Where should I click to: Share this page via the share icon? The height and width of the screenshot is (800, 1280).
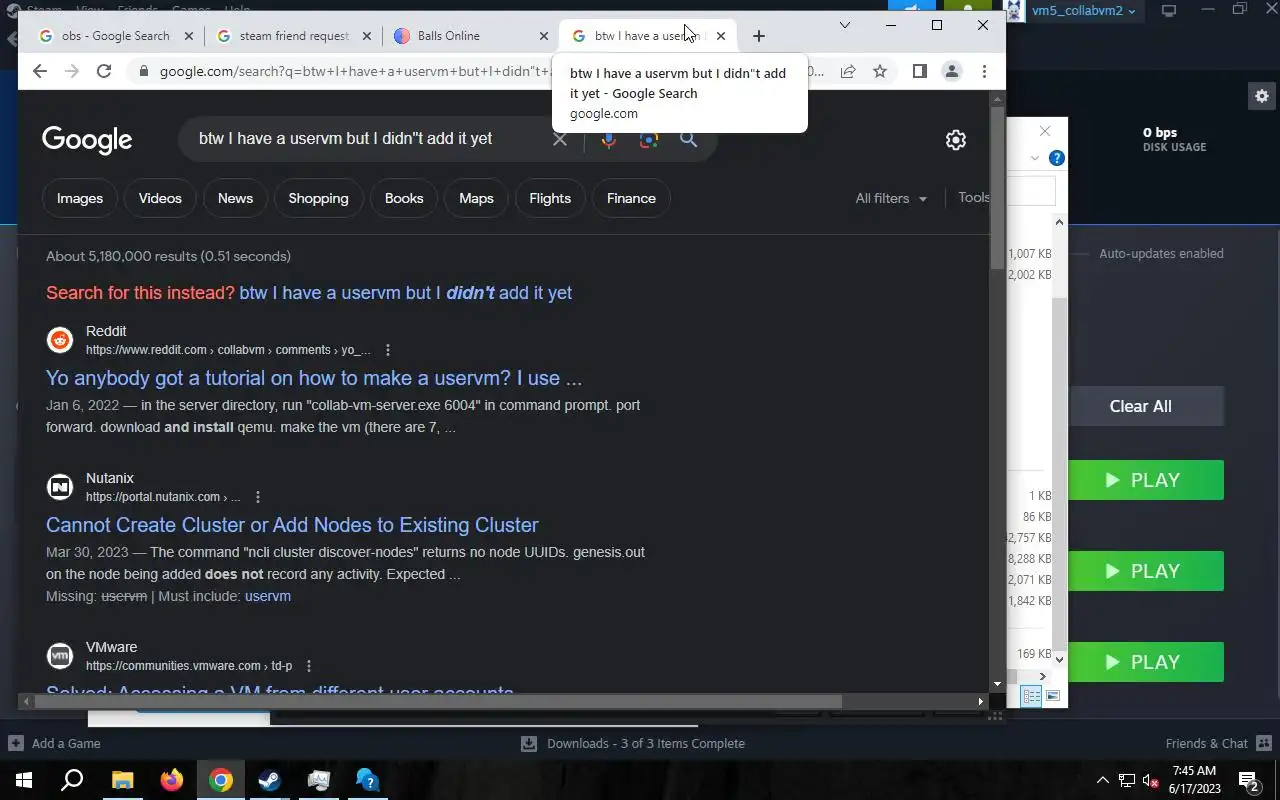click(x=848, y=71)
